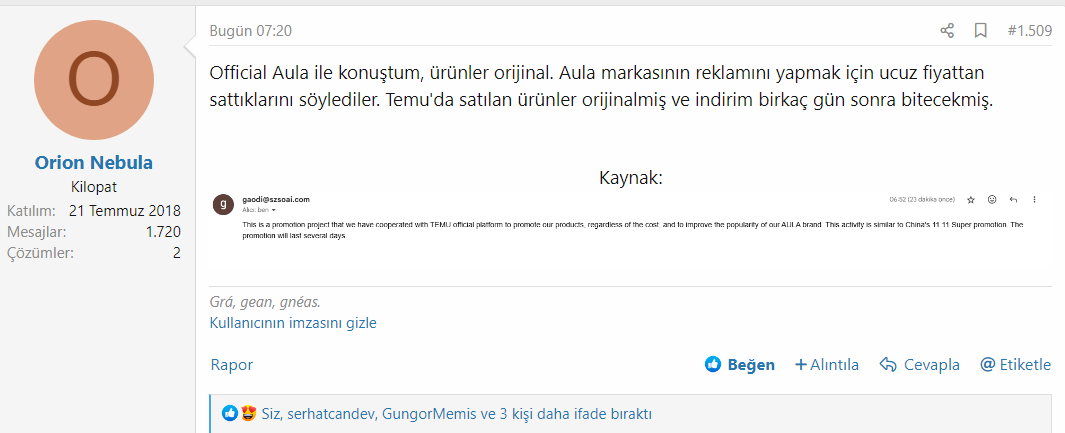Screen dimensions: 1065x433
Task: Click the Rapor report link
Action: pyautogui.click(x=231, y=365)
